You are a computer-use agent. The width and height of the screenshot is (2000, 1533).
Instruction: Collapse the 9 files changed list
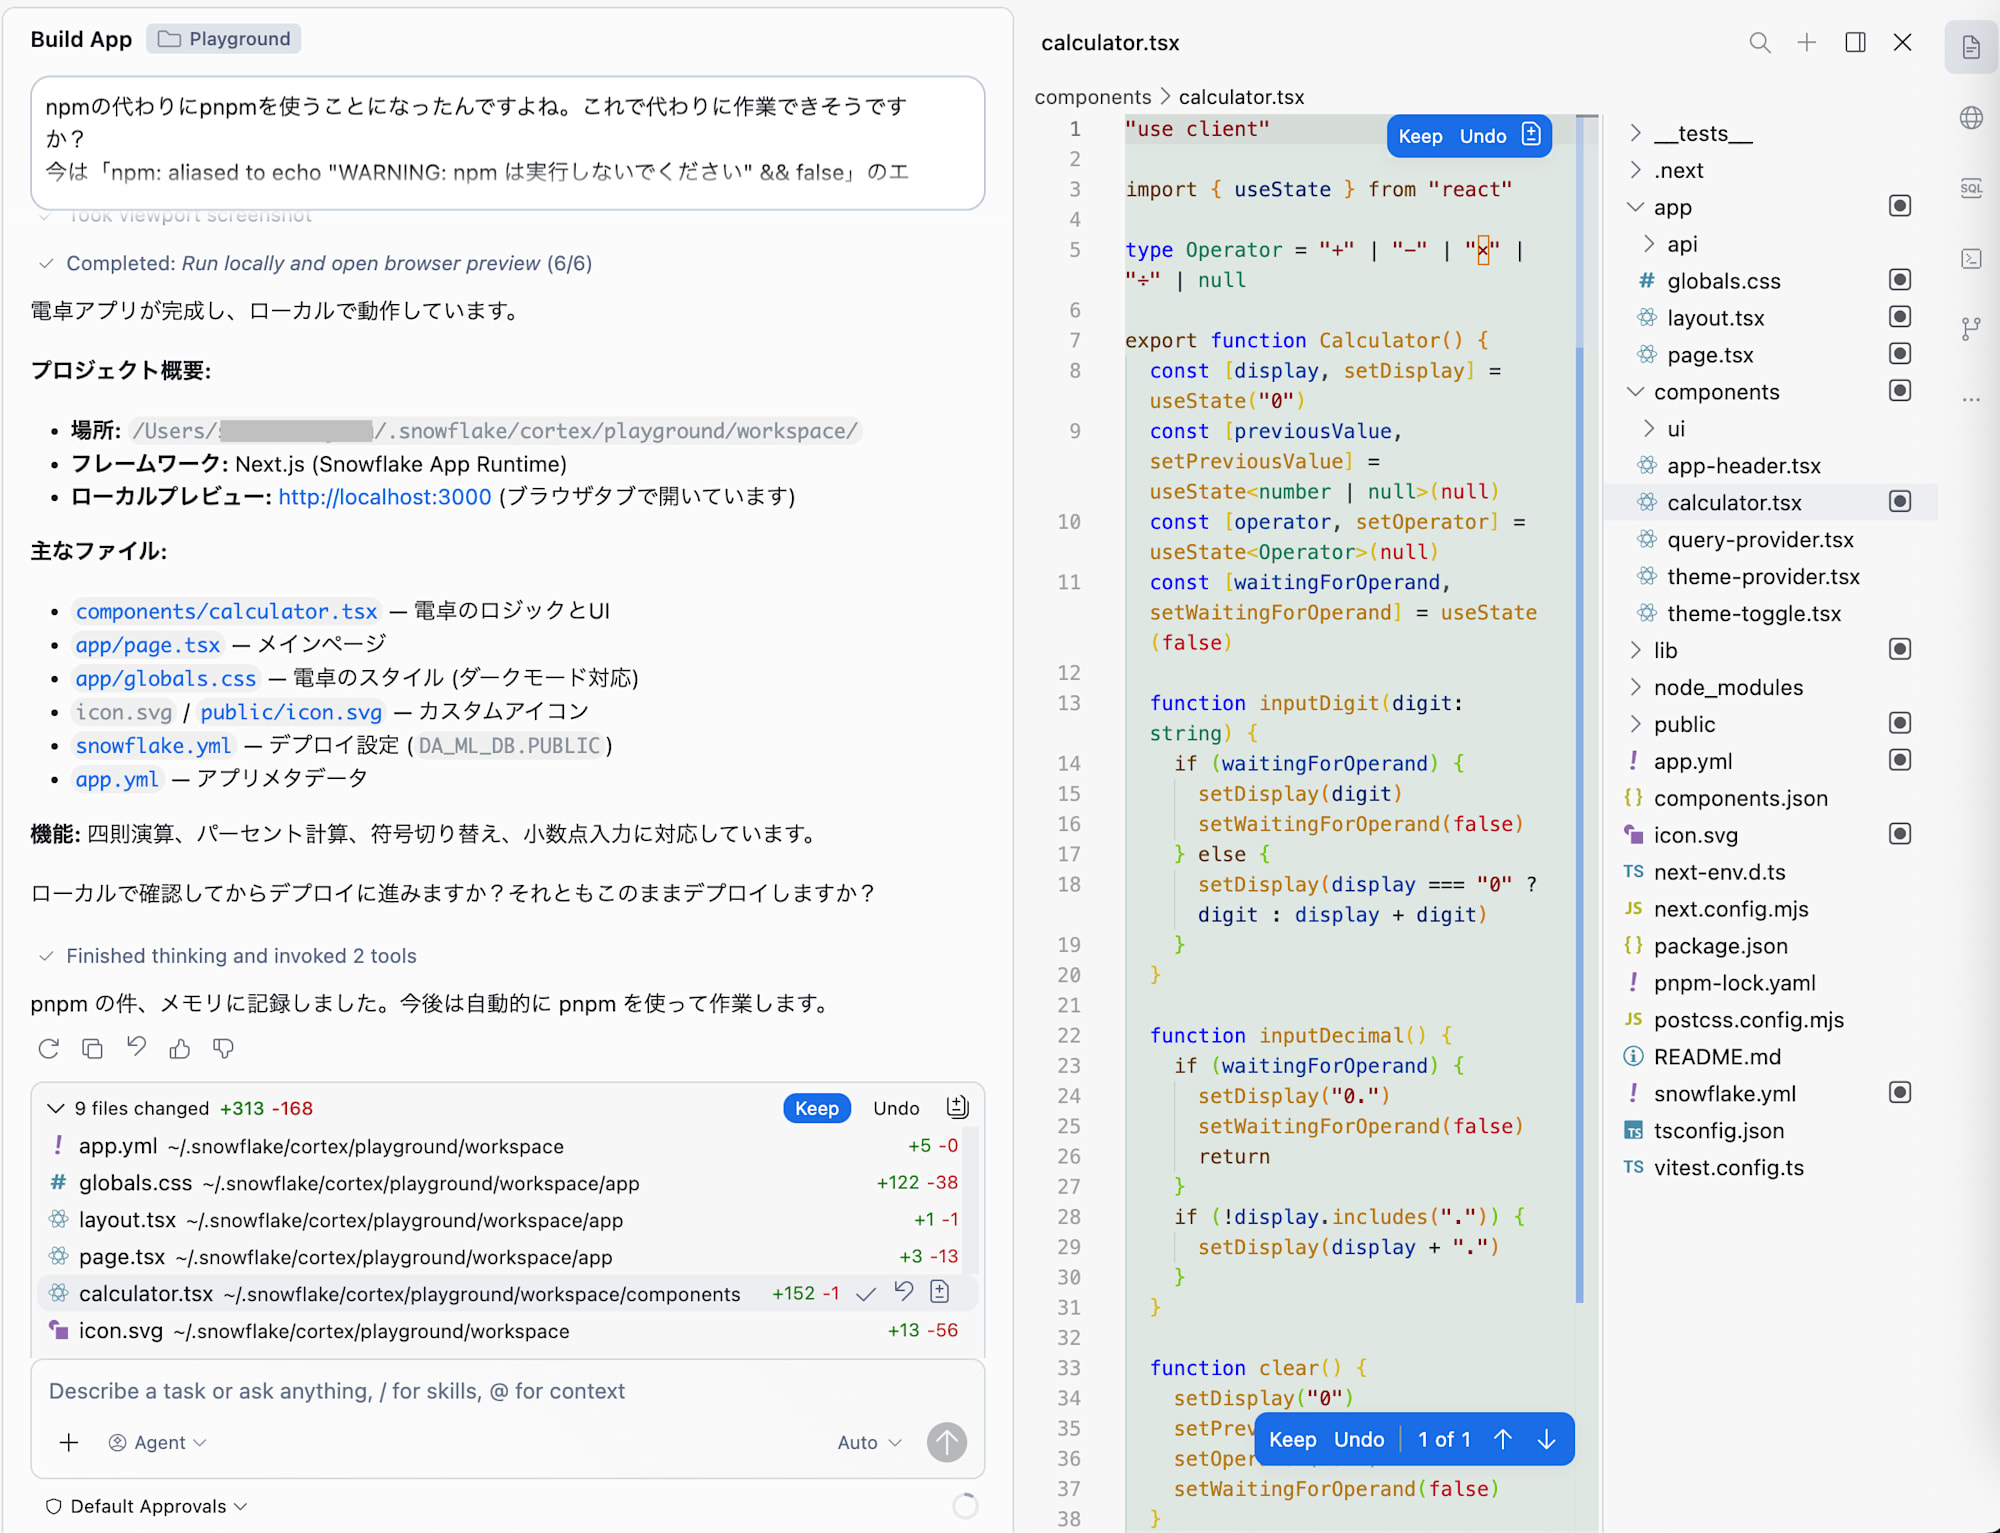(56, 1108)
